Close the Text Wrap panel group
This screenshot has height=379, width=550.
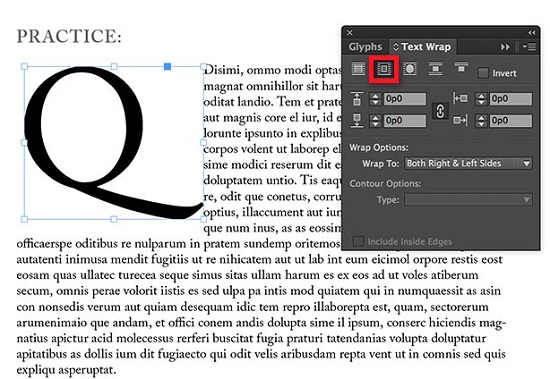coord(350,33)
